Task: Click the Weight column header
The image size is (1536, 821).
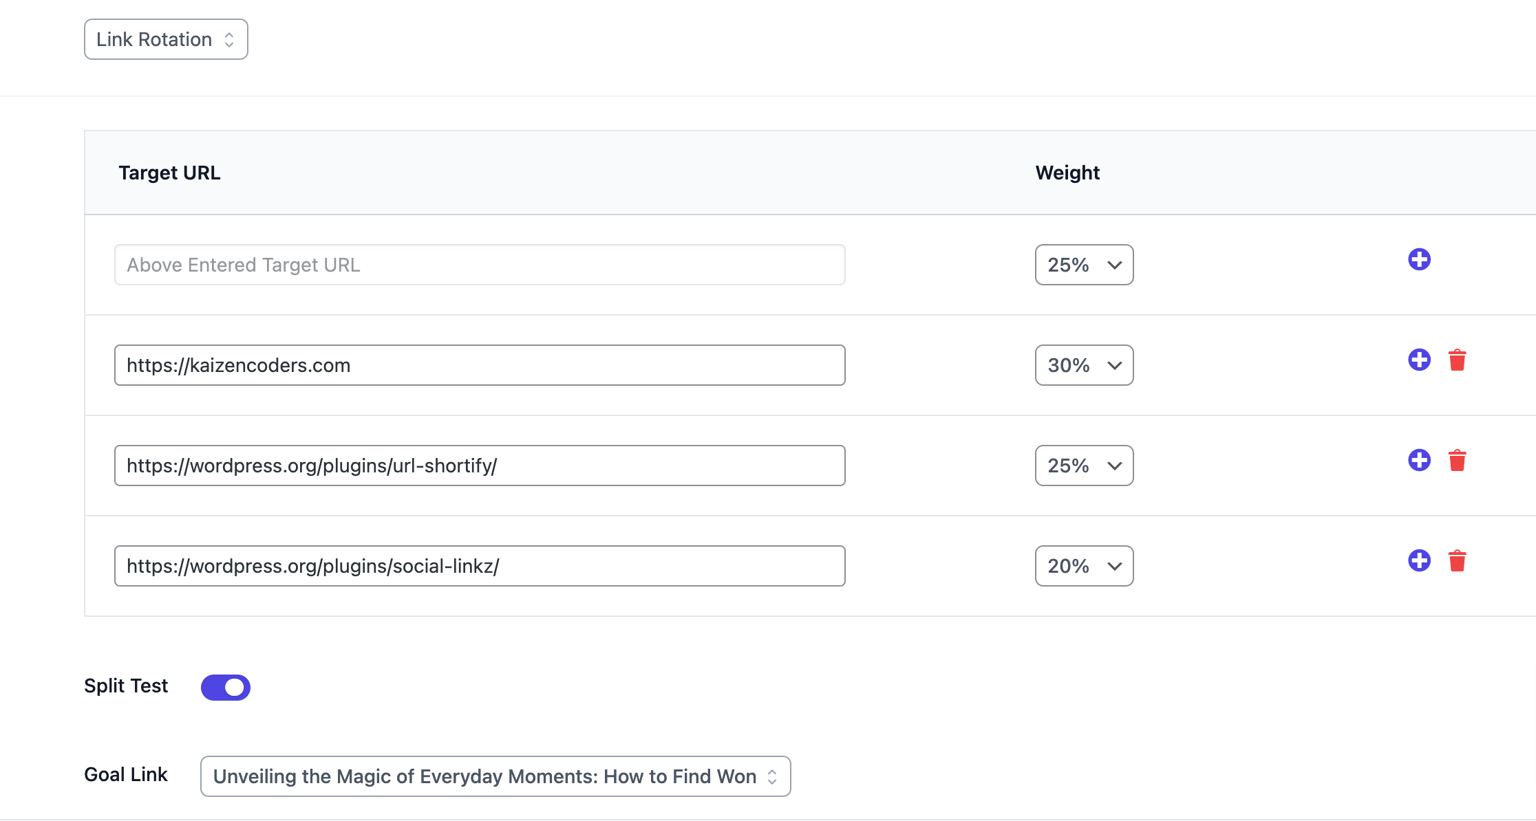Action: 1067,173
